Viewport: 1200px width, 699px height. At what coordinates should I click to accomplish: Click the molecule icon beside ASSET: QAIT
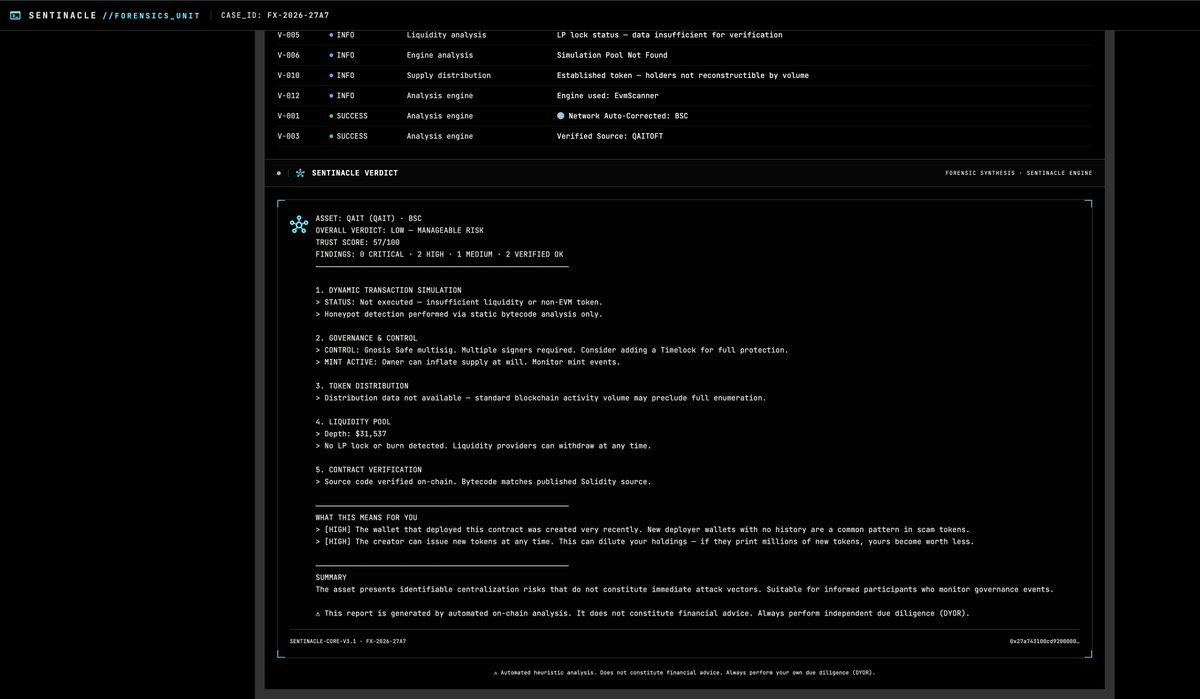pyautogui.click(x=299, y=225)
